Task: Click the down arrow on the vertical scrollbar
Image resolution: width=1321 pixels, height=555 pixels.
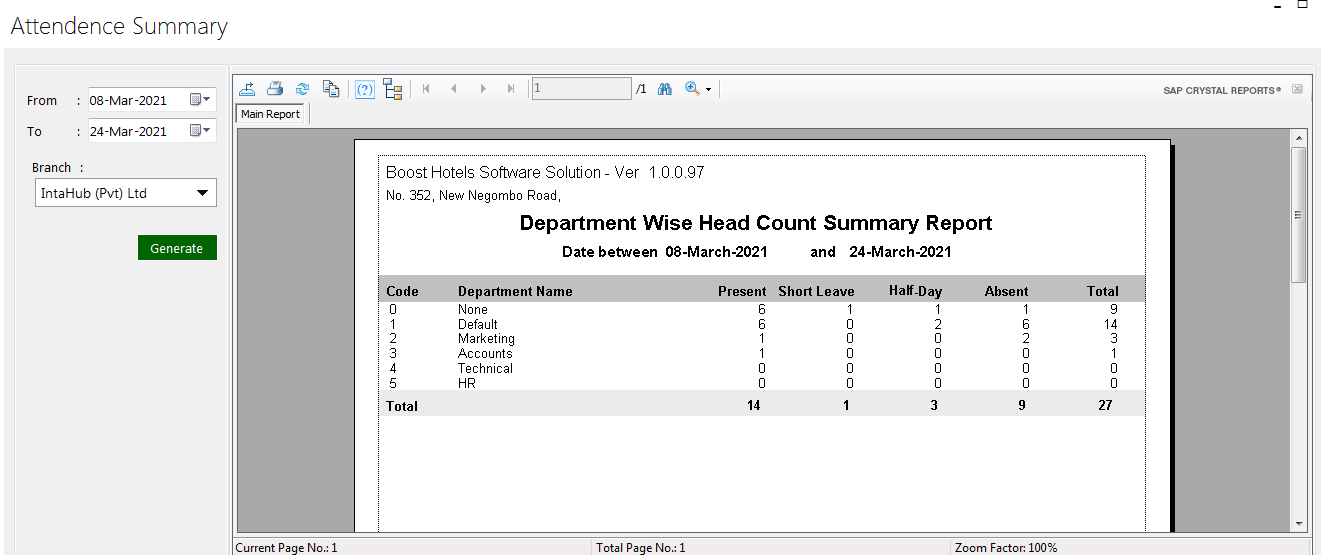Action: coord(1299,523)
